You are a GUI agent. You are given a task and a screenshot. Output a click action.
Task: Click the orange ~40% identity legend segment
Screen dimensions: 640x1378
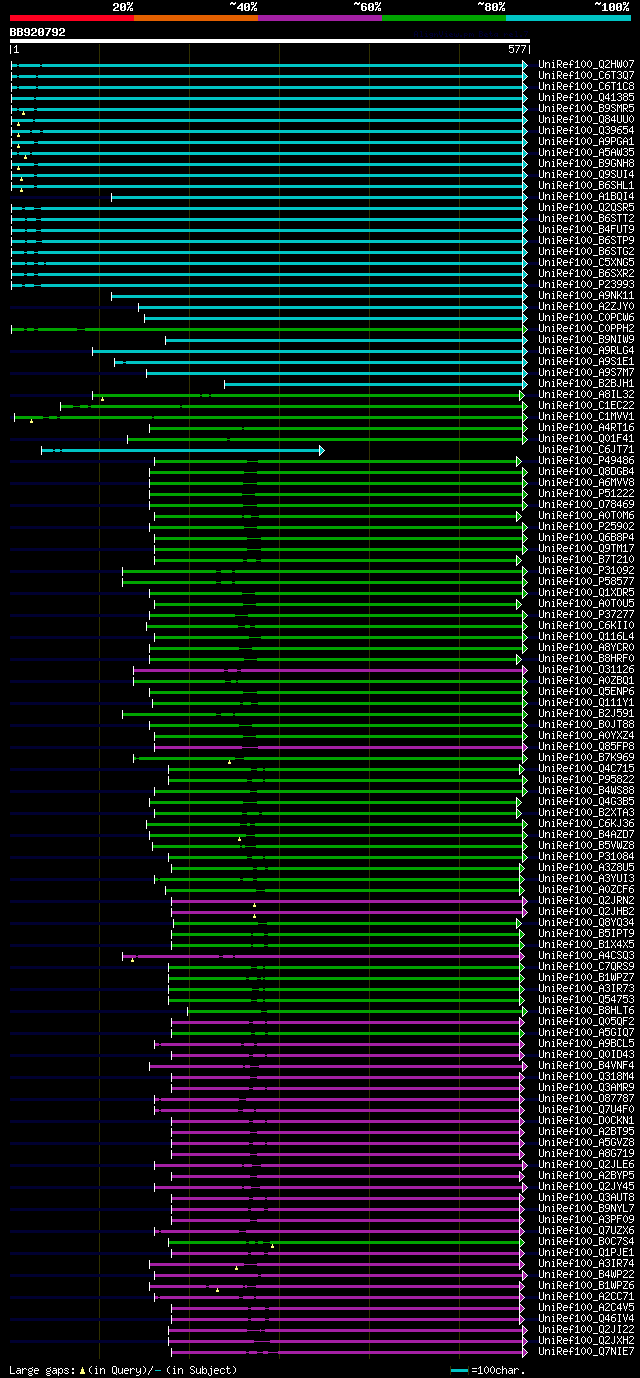[x=195, y=17]
